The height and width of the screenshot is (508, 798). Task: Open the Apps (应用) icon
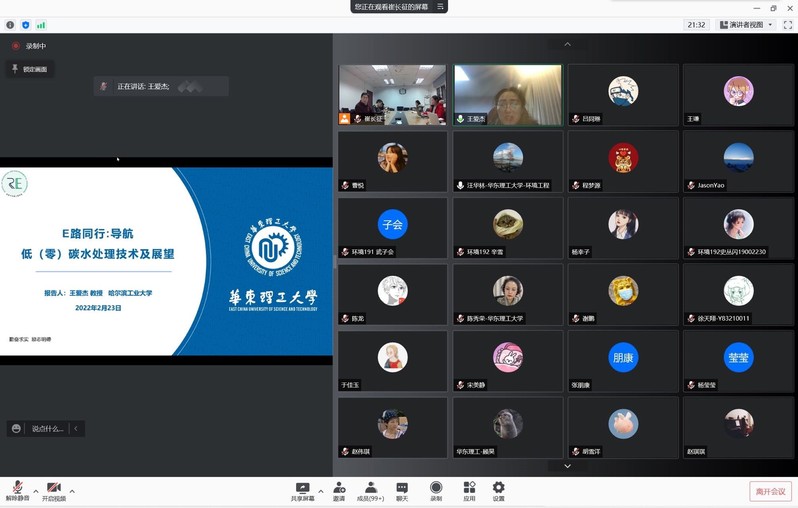click(468, 490)
